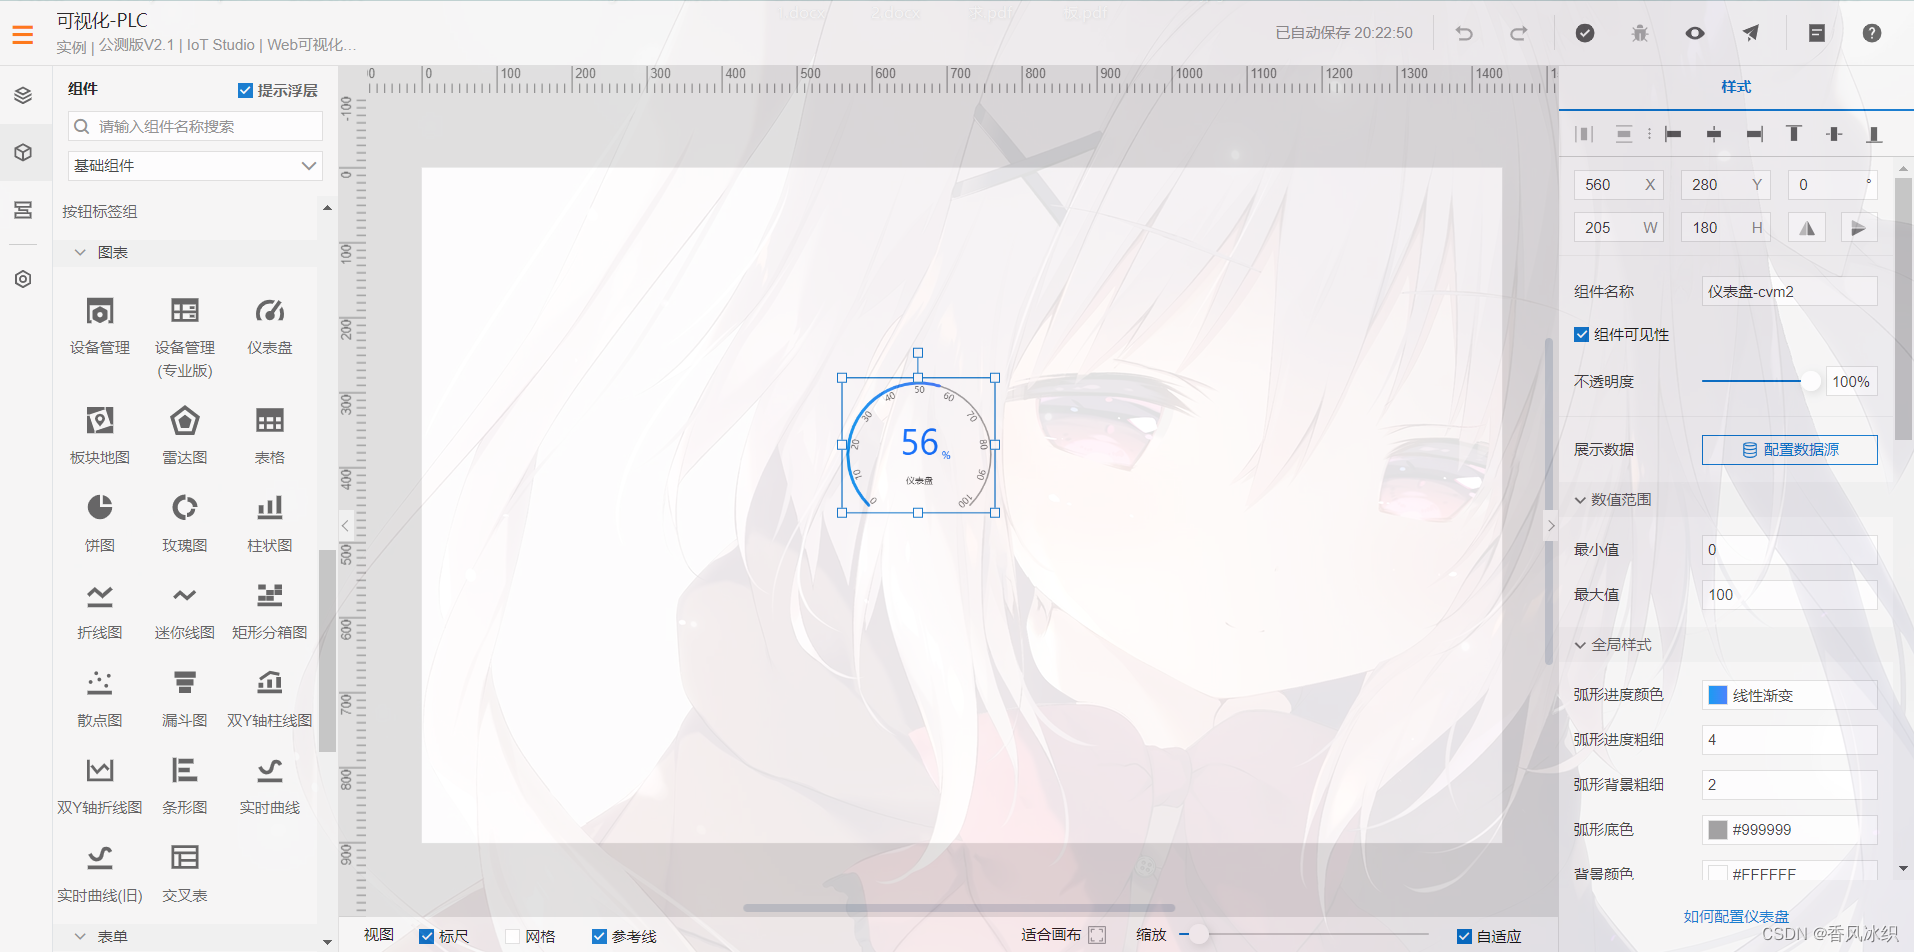Select the 表格 table component
Screen dimensions: 1914x952
[x=270, y=436]
